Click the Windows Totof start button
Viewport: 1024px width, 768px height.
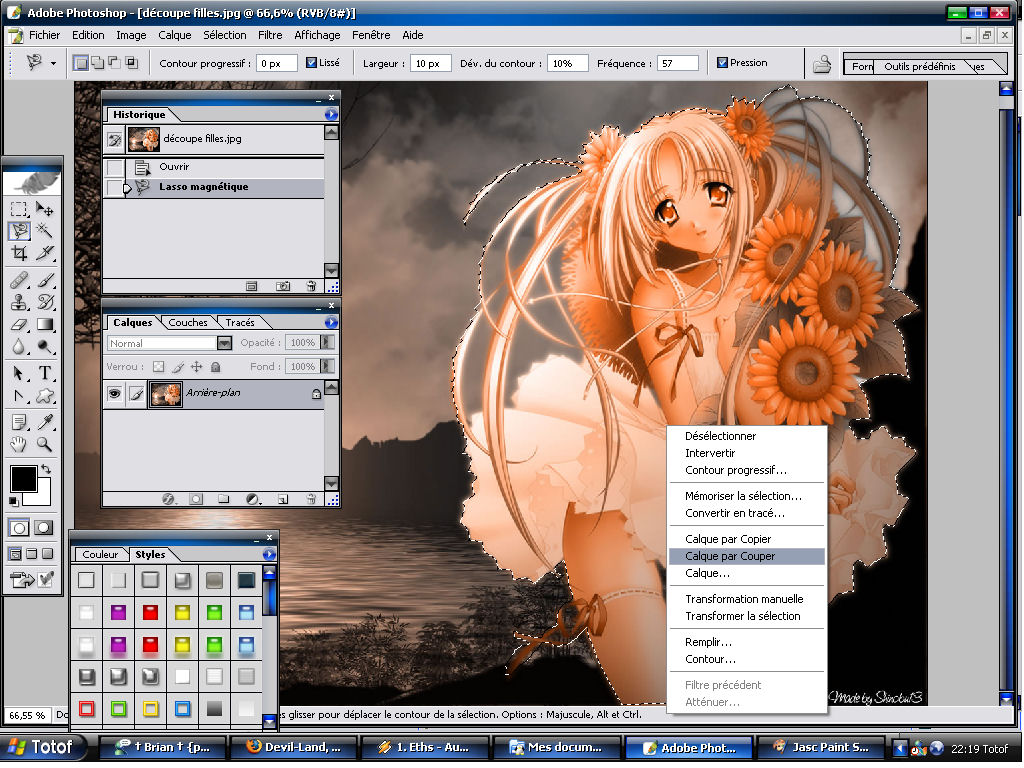click(x=44, y=747)
